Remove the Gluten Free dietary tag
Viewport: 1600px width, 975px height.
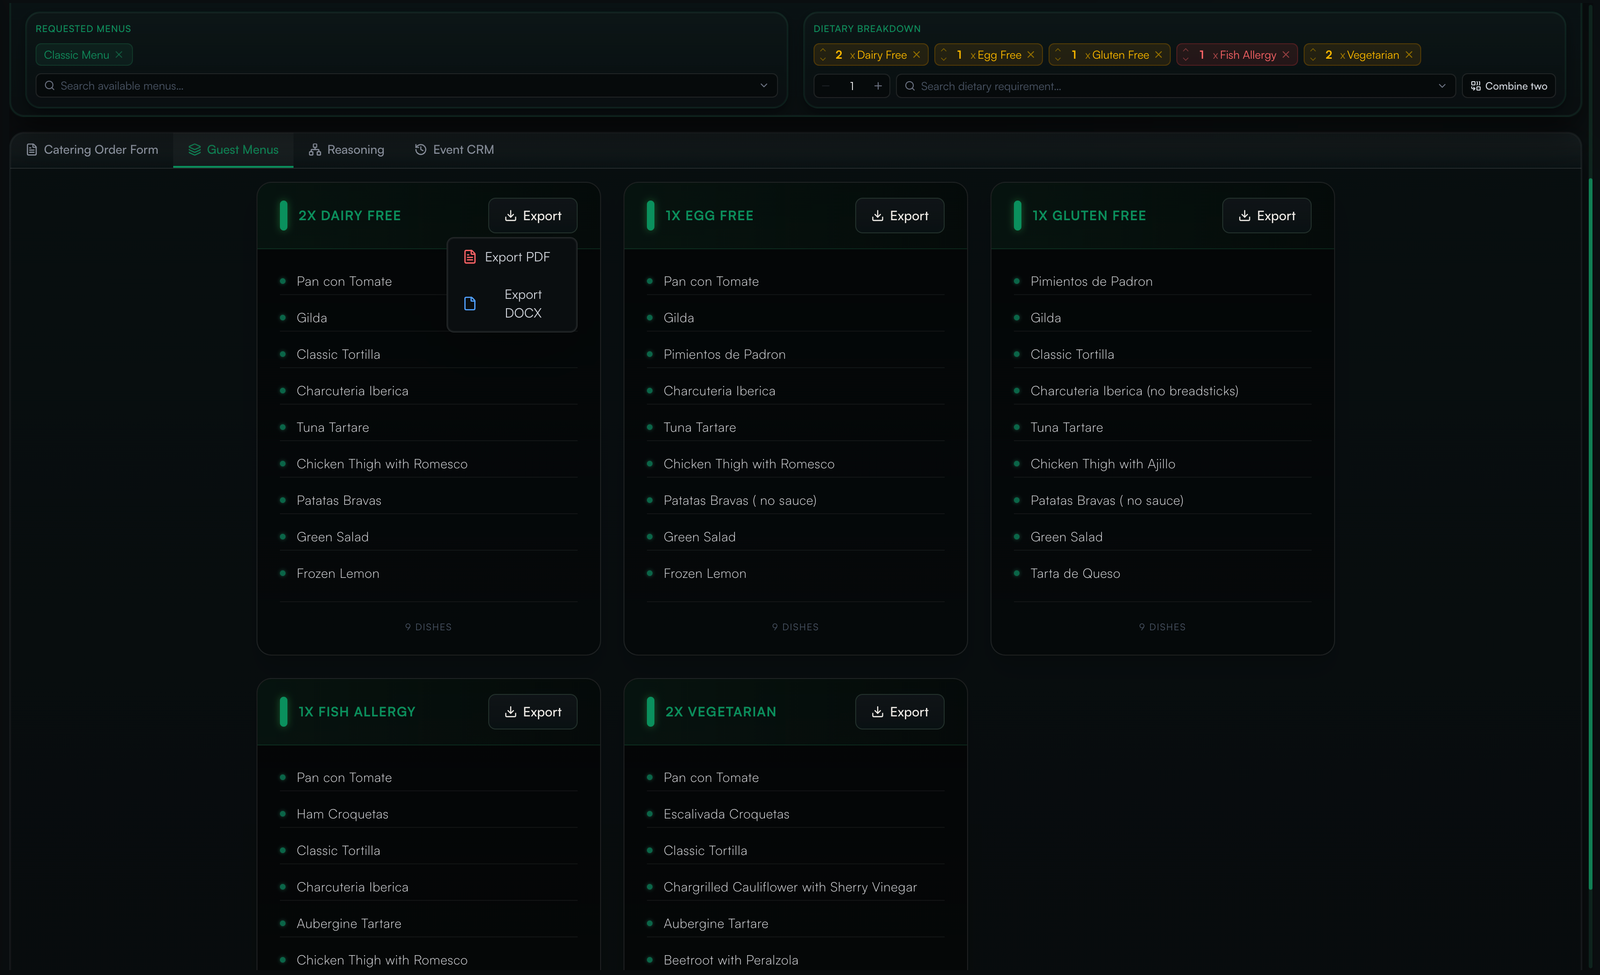1159,55
